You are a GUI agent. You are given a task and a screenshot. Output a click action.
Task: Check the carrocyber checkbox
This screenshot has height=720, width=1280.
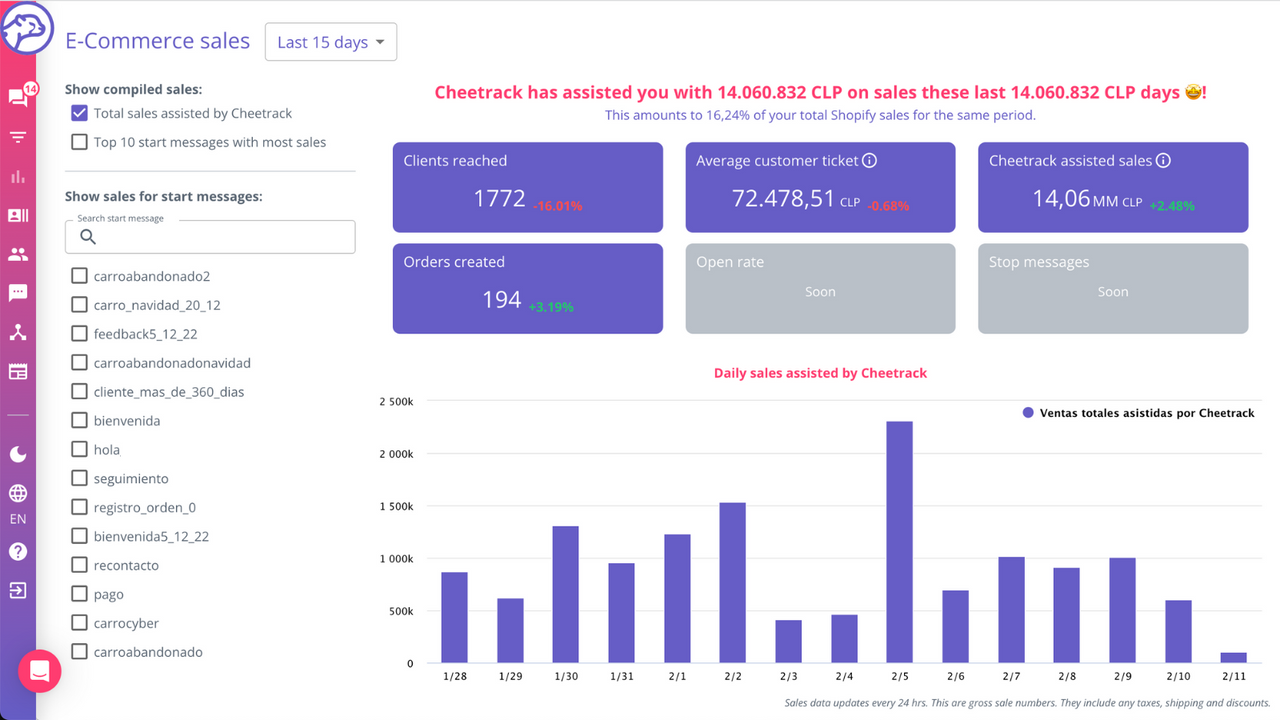click(x=79, y=623)
